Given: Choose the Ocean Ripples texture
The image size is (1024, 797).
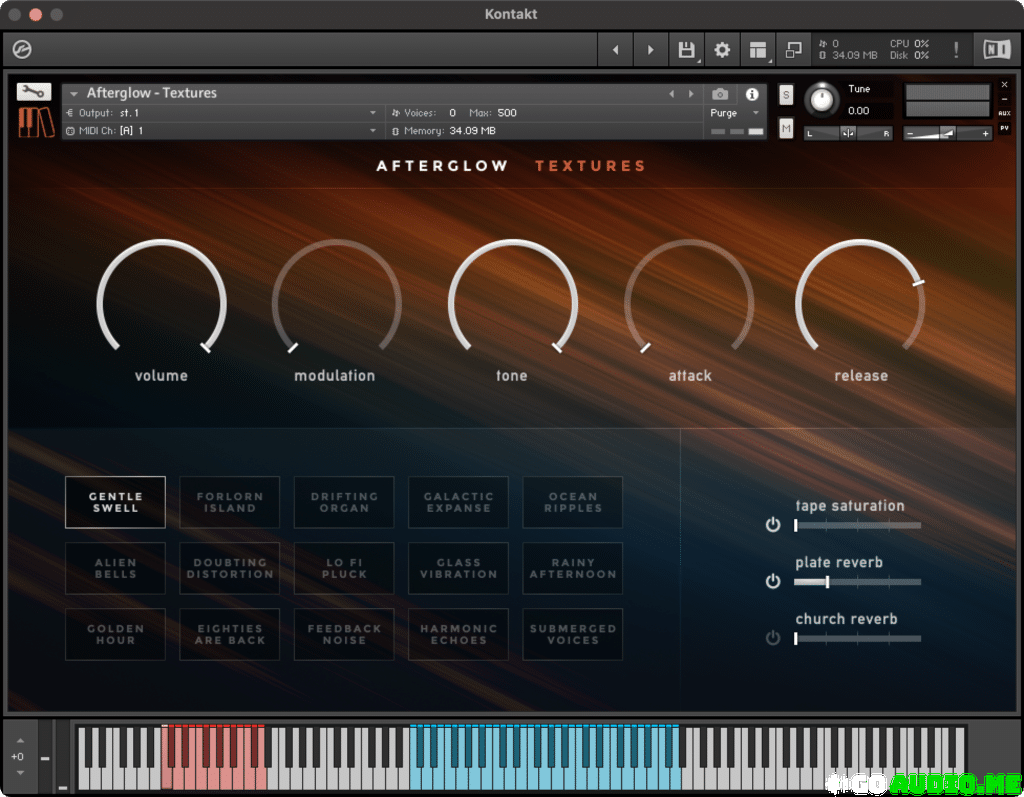Looking at the screenshot, I should (573, 502).
